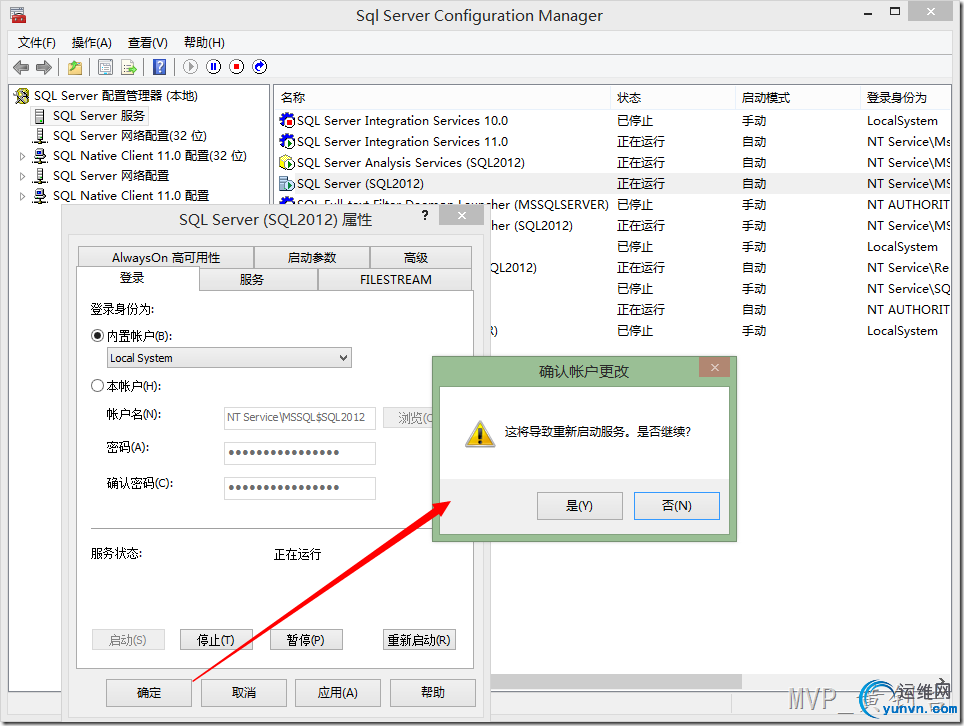Expand the SQL Server 网络配置 node
The width and height of the screenshot is (964, 726).
click(x=22, y=176)
